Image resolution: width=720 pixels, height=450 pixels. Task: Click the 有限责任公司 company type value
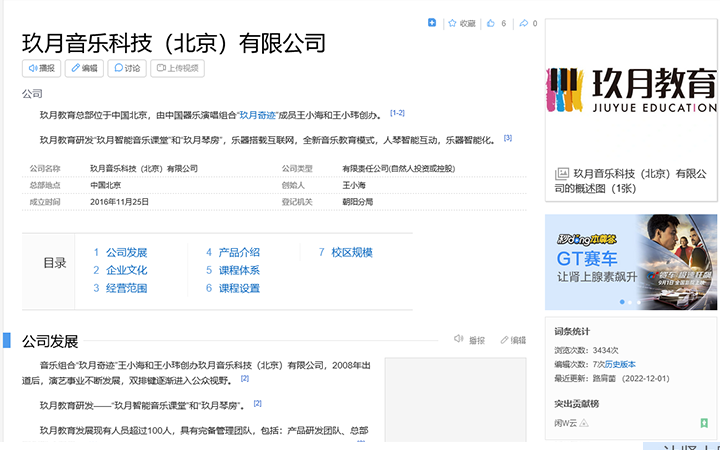(x=399, y=169)
